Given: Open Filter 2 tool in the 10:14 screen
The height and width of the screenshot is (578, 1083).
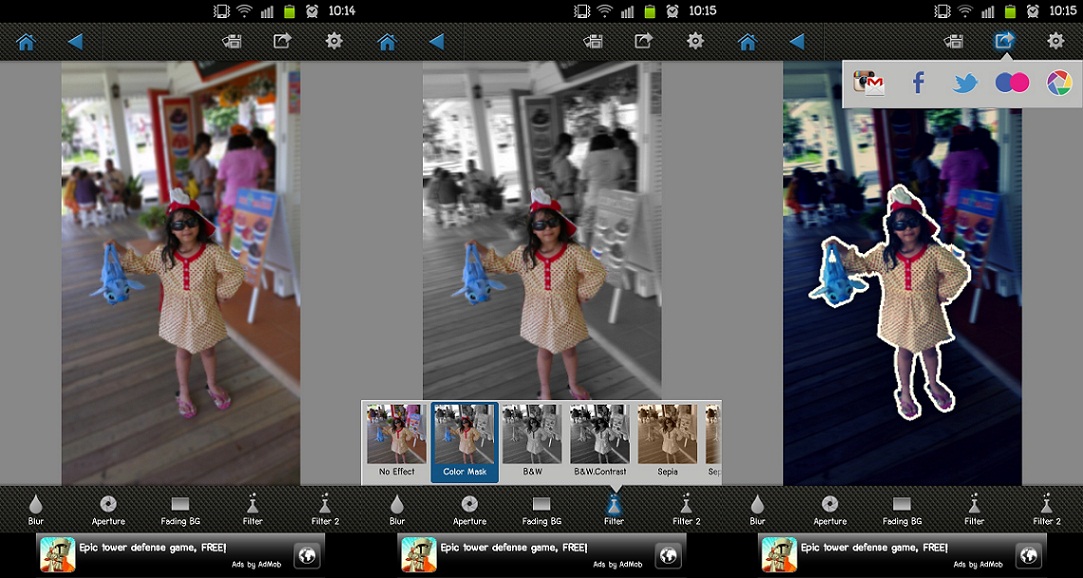Looking at the screenshot, I should 325,510.
